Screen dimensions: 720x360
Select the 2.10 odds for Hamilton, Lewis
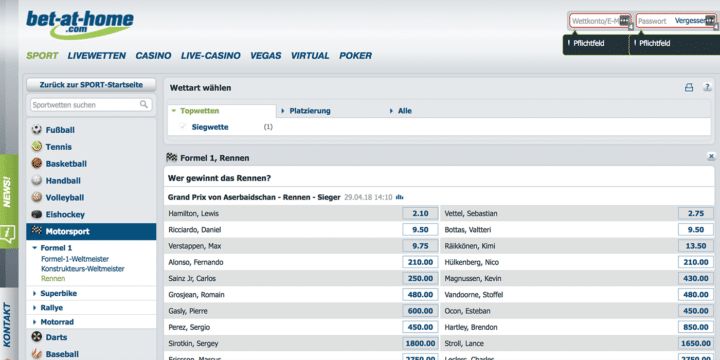(420, 214)
